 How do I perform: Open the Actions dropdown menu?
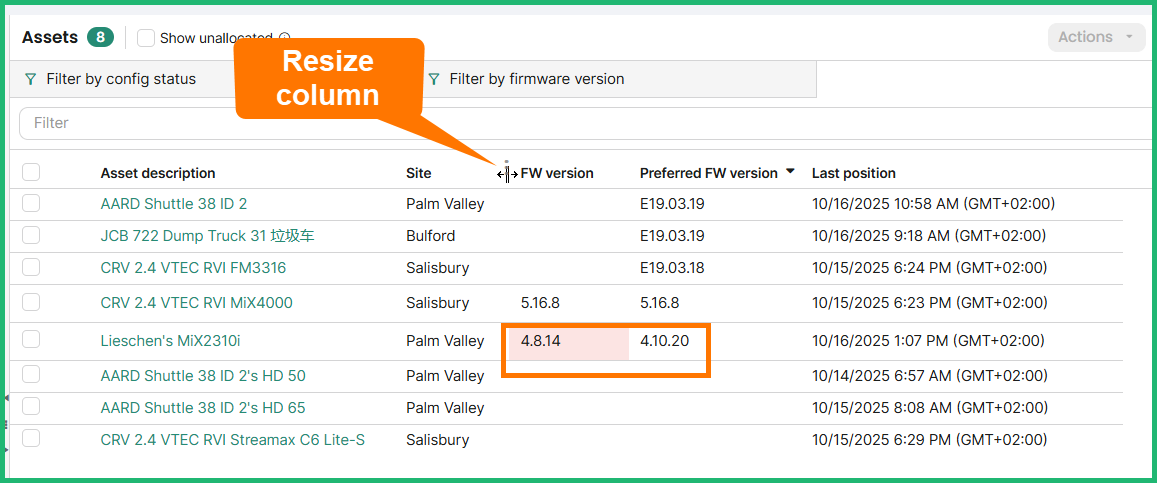1096,37
